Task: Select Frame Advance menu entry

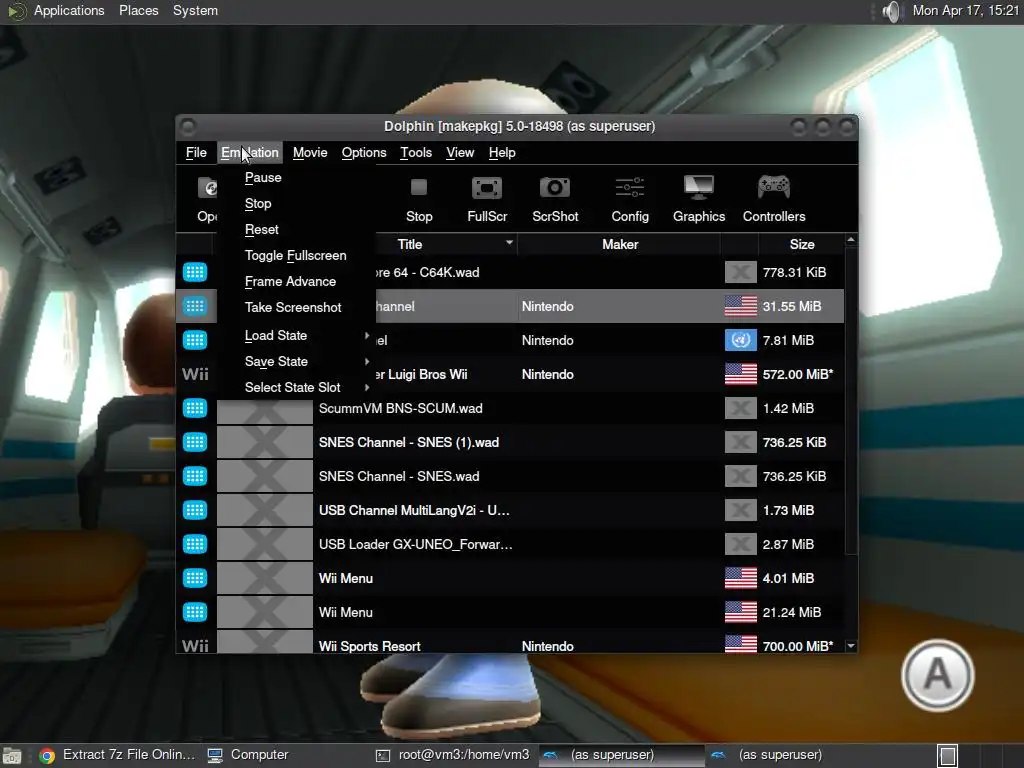Action: (x=291, y=281)
